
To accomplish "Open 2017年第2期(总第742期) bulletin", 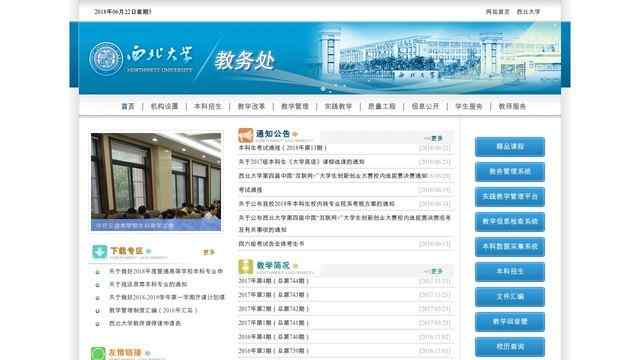I will pyautogui.click(x=273, y=309).
